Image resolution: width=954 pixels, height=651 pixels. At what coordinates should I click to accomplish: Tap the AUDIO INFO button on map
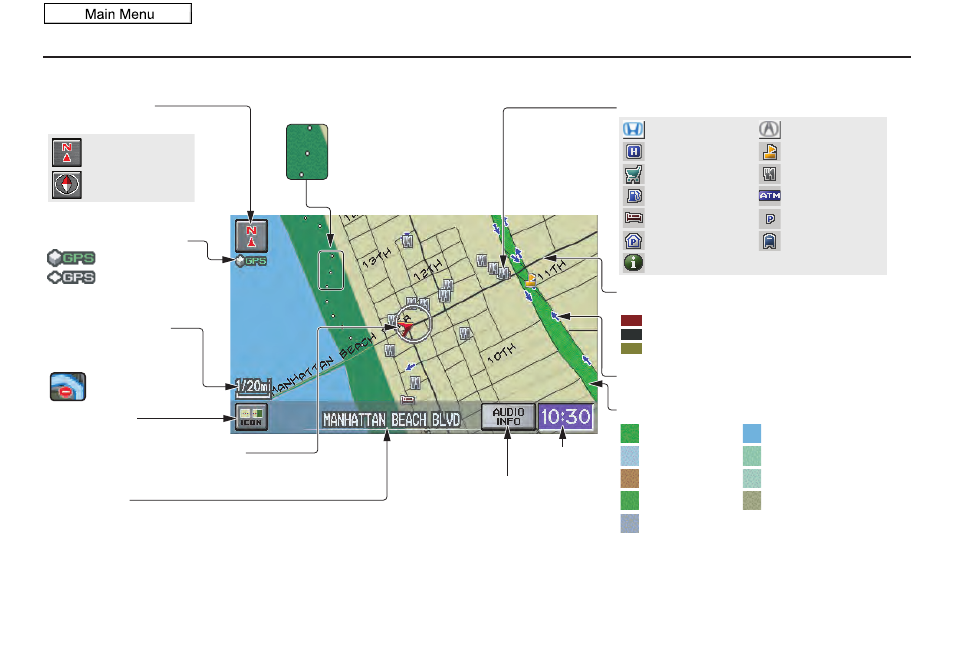pyautogui.click(x=508, y=417)
